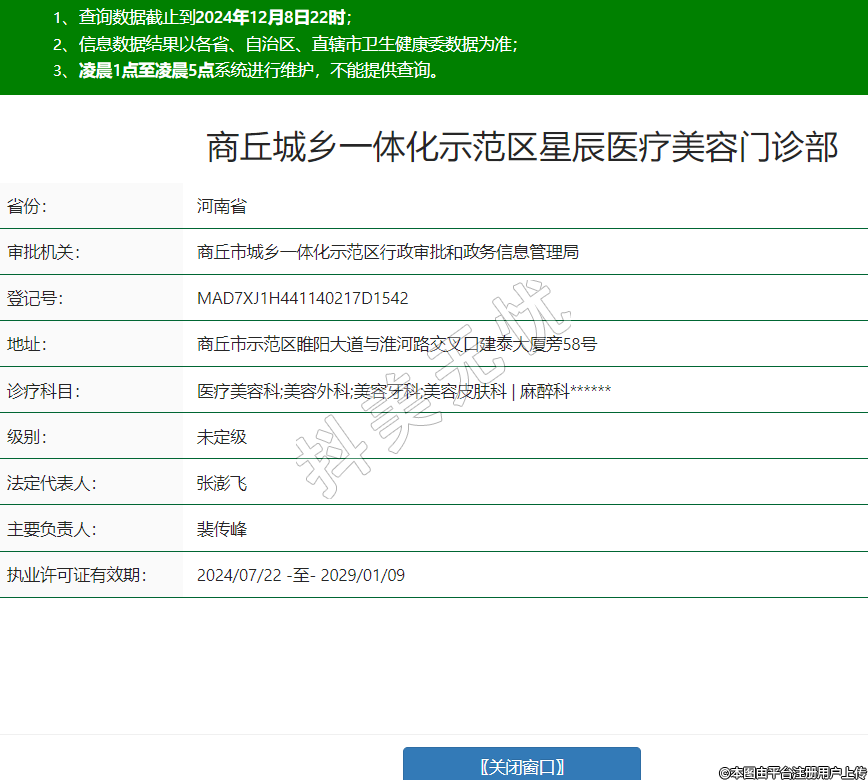Viewport: 868px width, 780px height.
Task: Click the province value 河南省
Action: pos(222,207)
